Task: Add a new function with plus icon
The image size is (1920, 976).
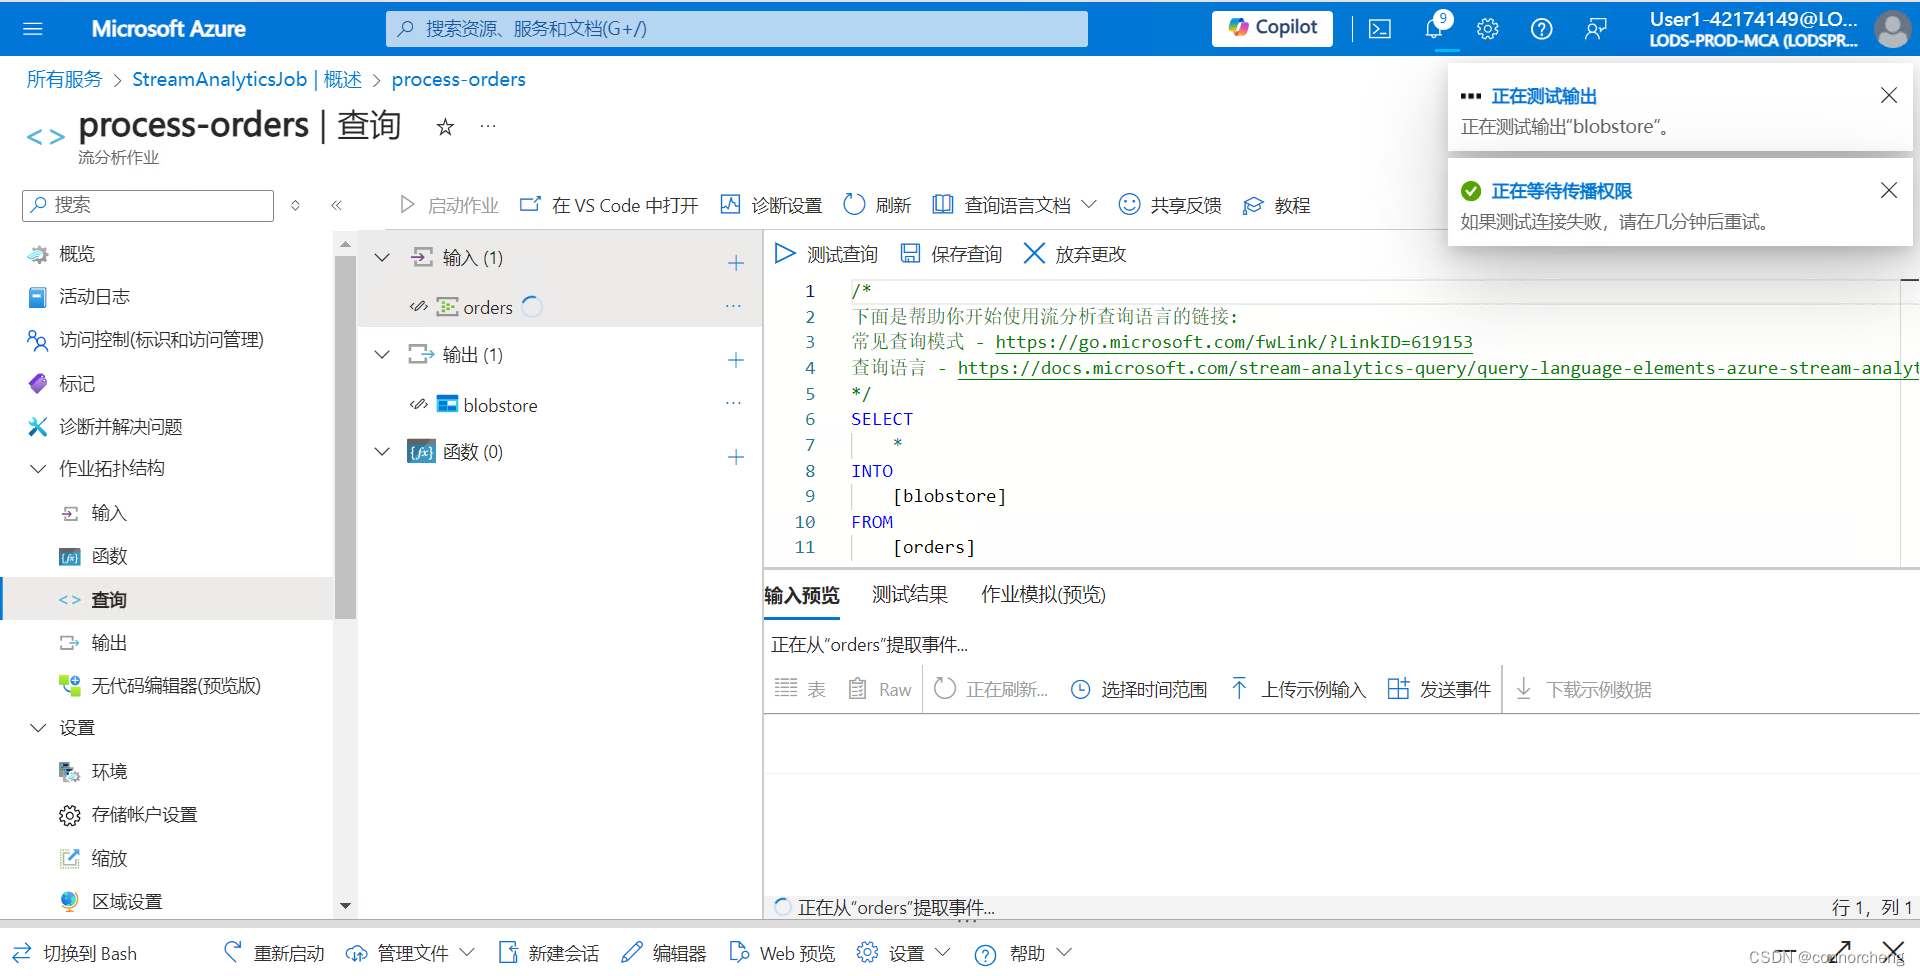Action: [x=736, y=456]
